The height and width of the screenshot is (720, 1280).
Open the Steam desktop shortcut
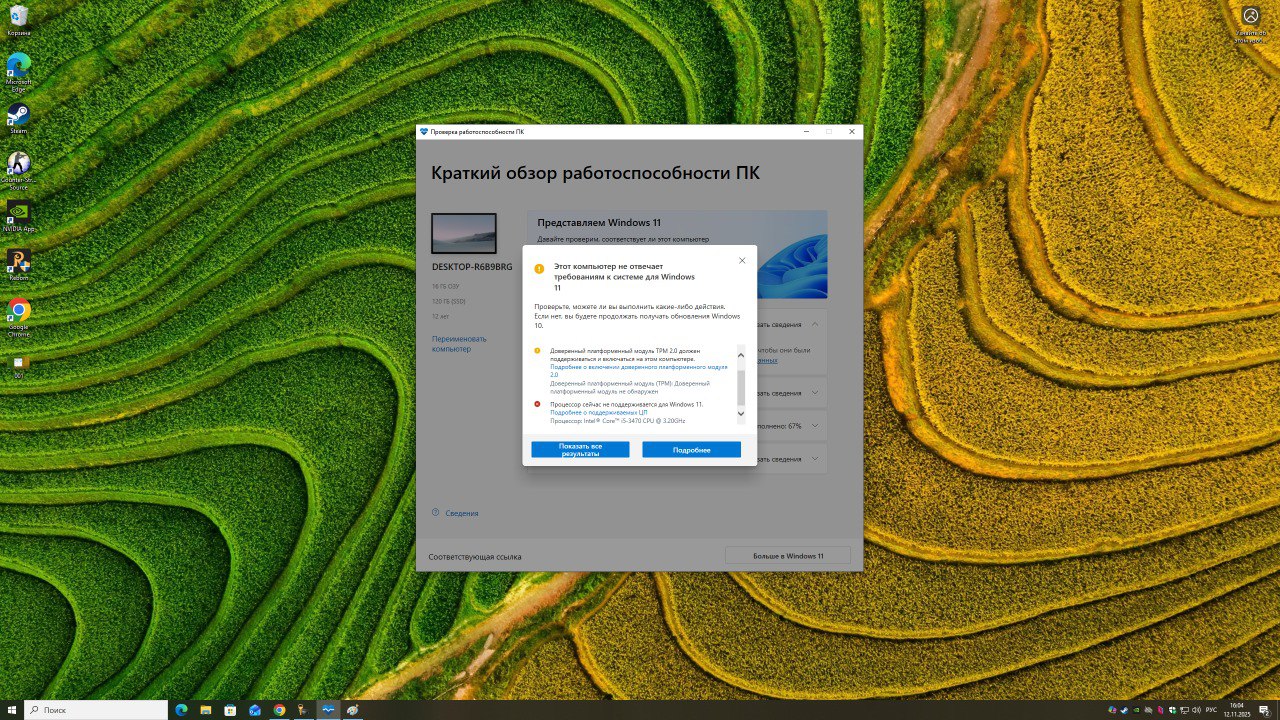click(18, 115)
